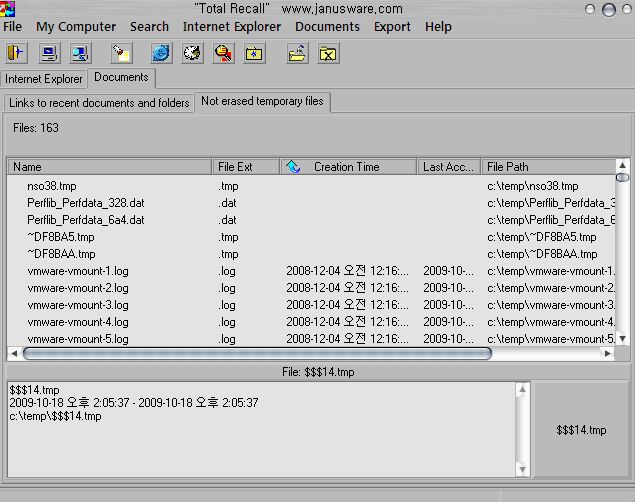Sort by the File Ext column header

click(245, 167)
